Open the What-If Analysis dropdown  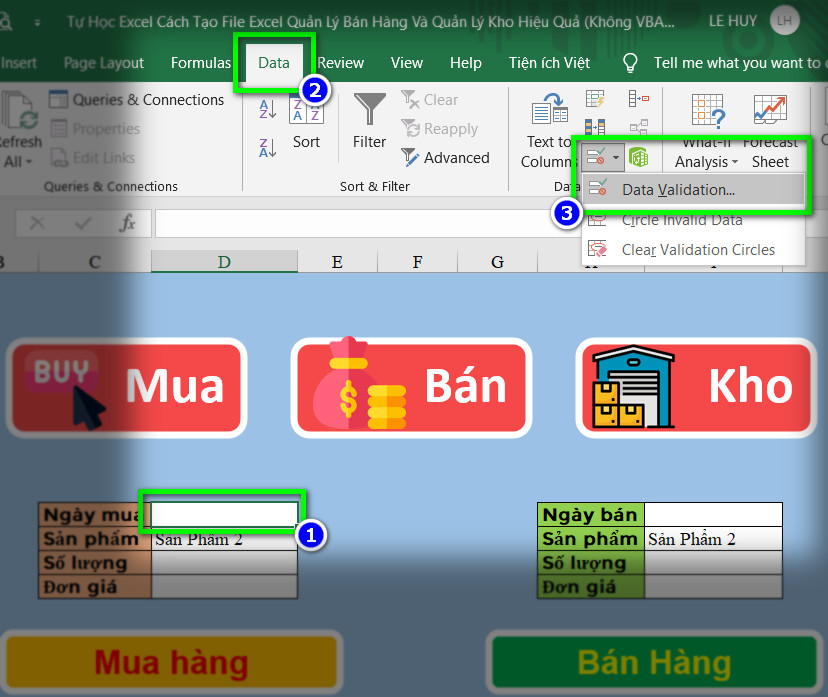(x=707, y=162)
